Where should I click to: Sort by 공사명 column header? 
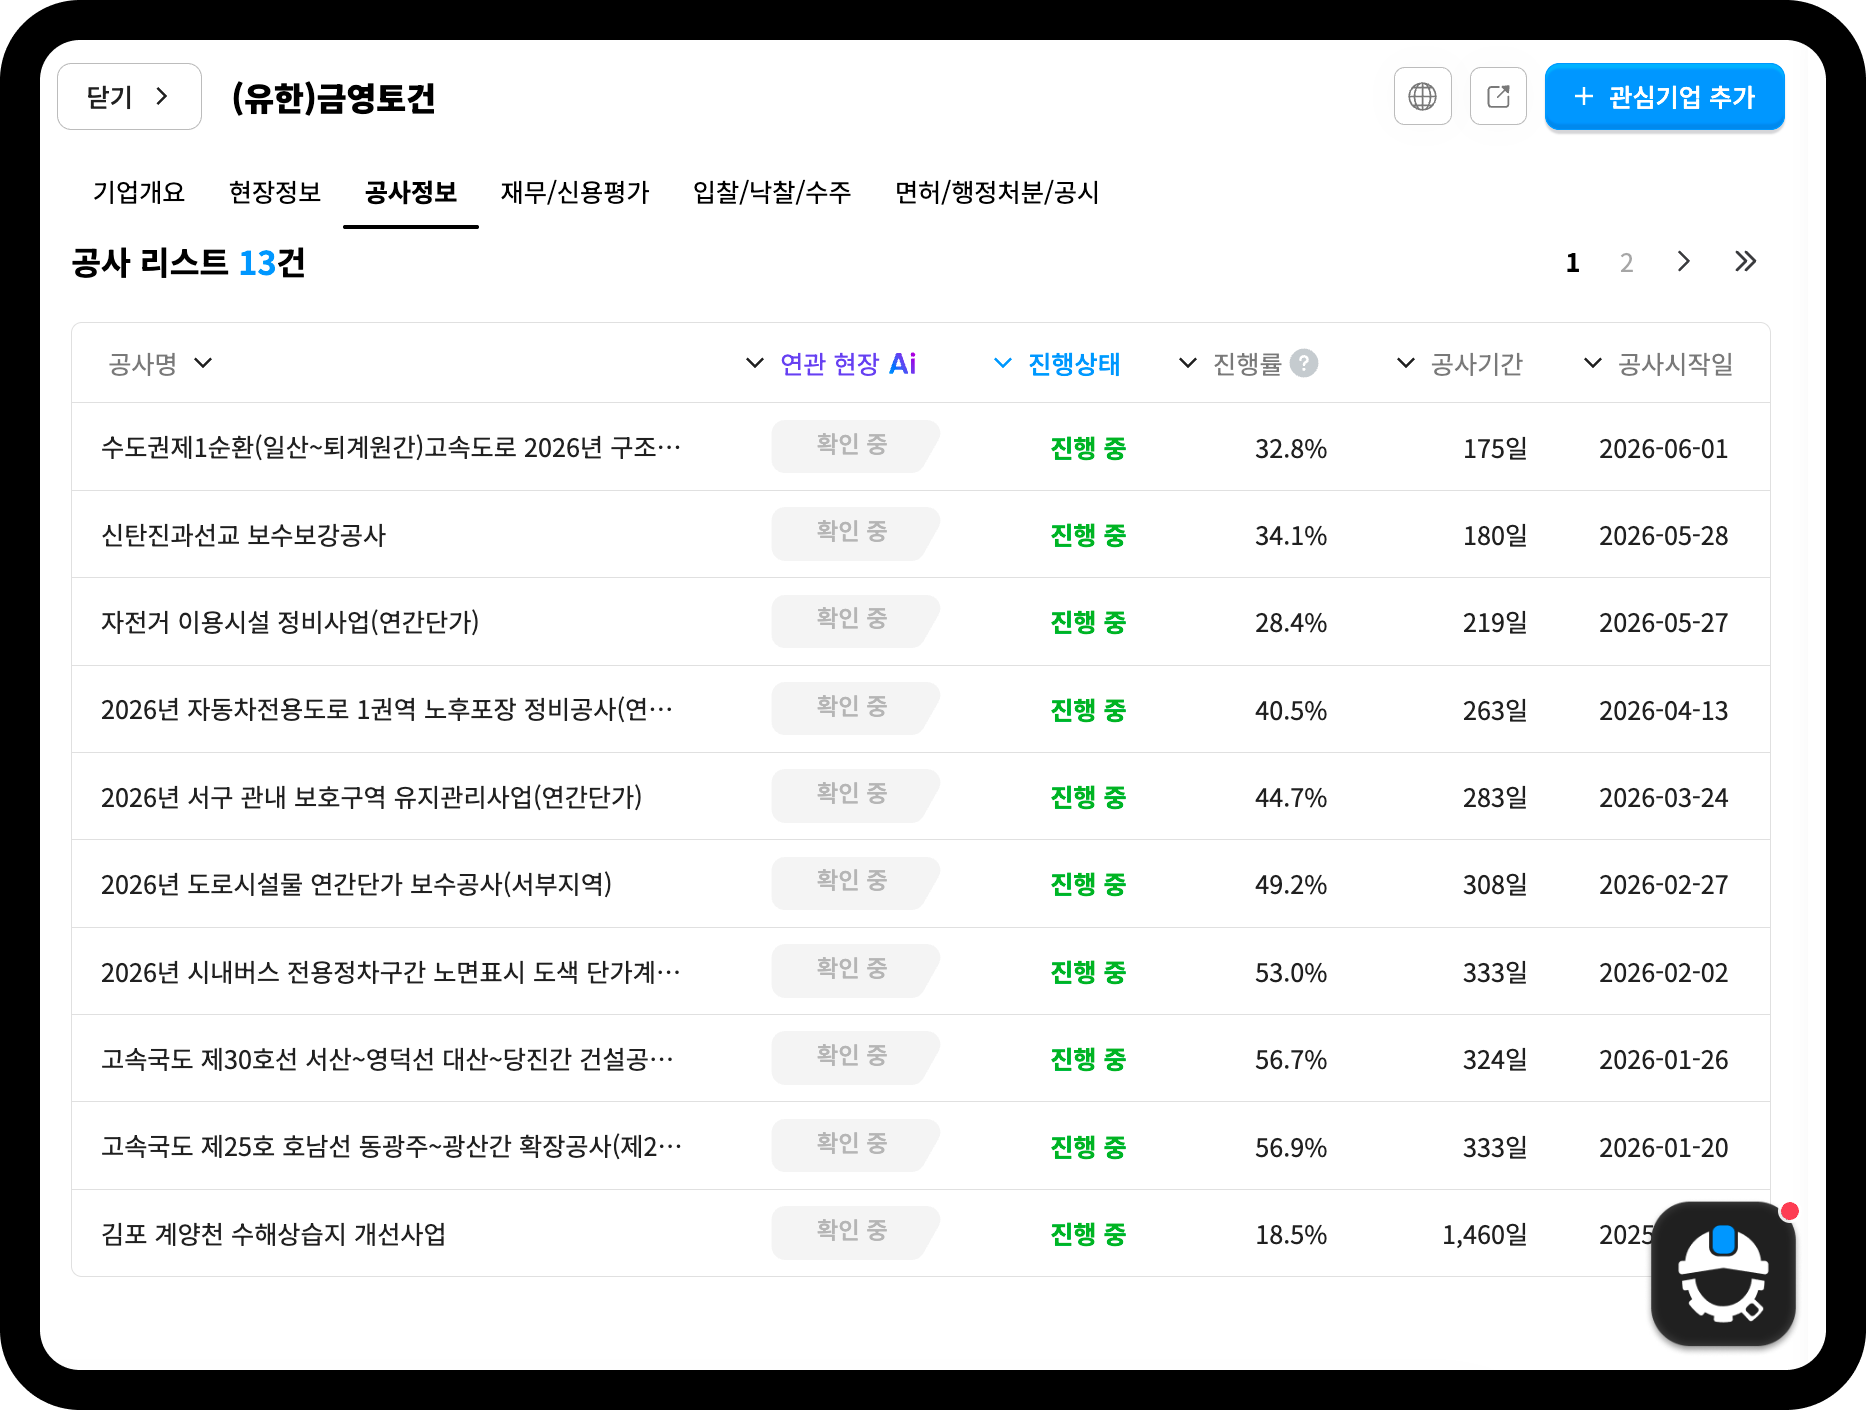(x=160, y=363)
